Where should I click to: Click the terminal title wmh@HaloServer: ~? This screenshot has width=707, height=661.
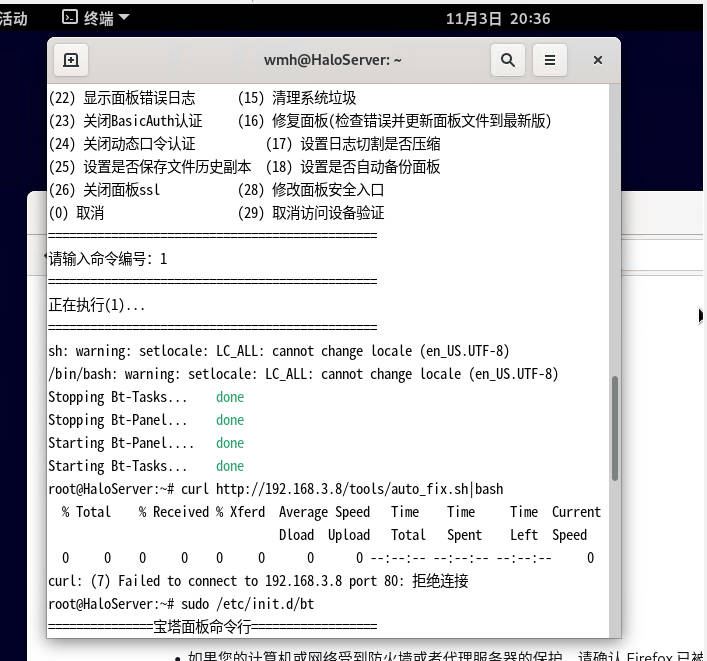pos(332,60)
